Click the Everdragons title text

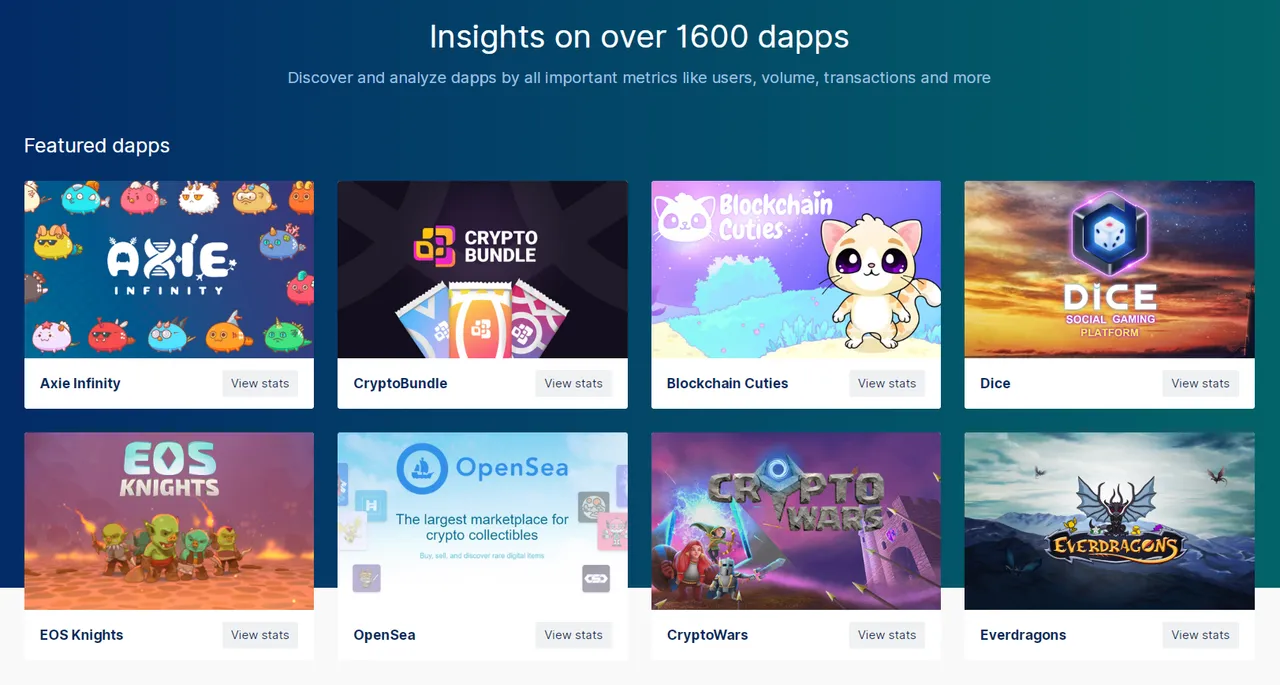[x=1023, y=635]
